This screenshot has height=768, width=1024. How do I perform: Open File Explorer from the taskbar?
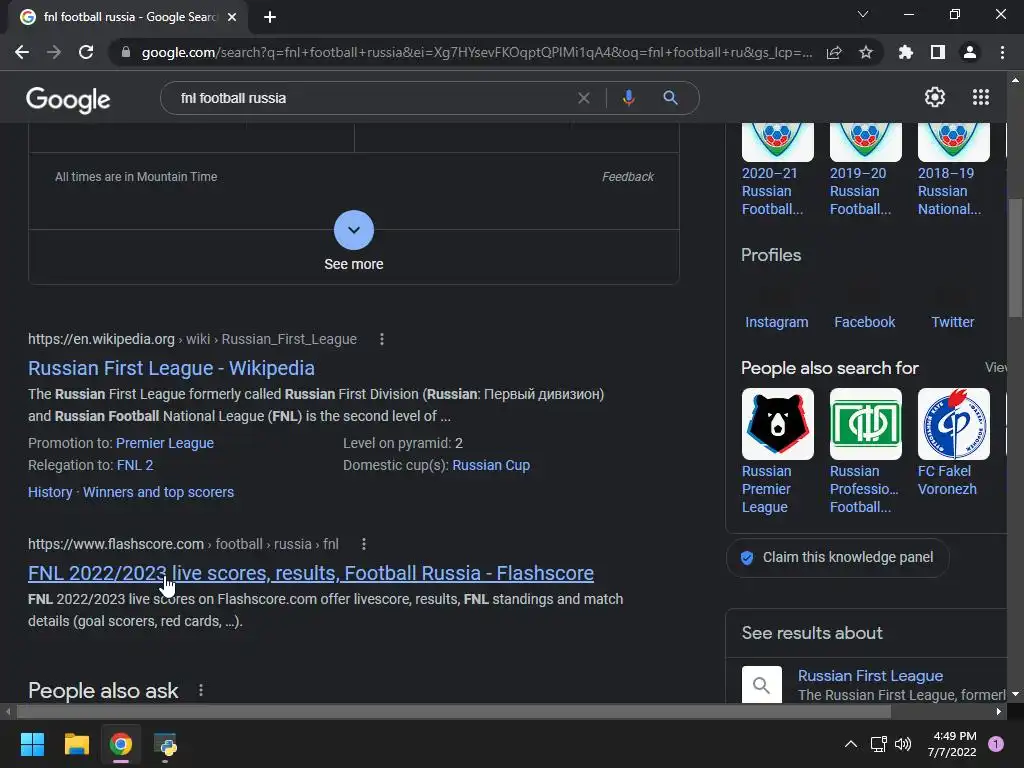point(76,744)
